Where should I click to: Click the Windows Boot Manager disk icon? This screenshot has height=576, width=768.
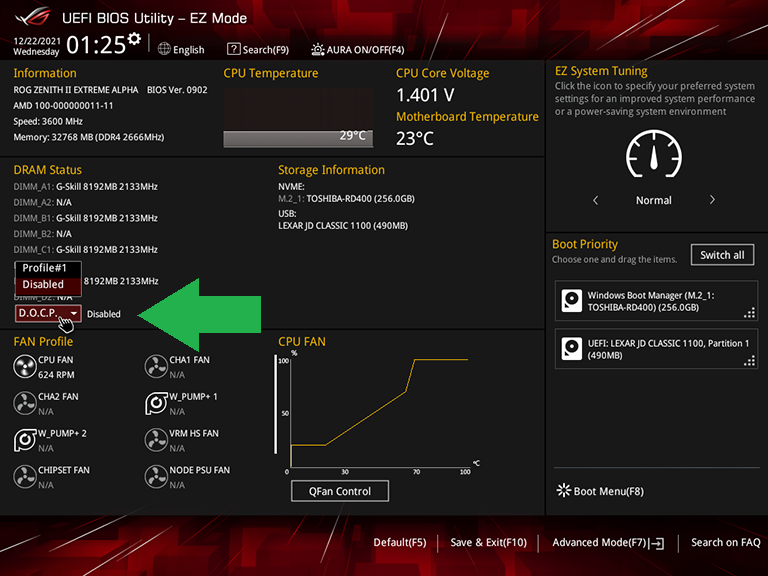tap(572, 301)
